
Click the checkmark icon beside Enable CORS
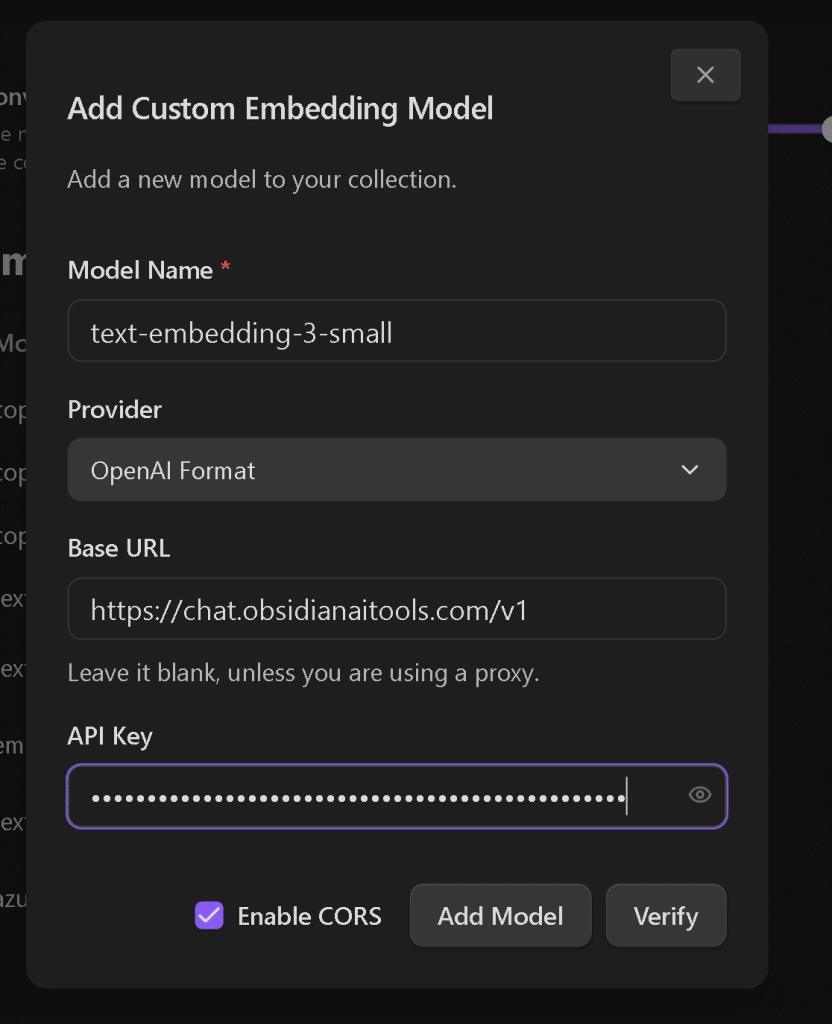[209, 915]
